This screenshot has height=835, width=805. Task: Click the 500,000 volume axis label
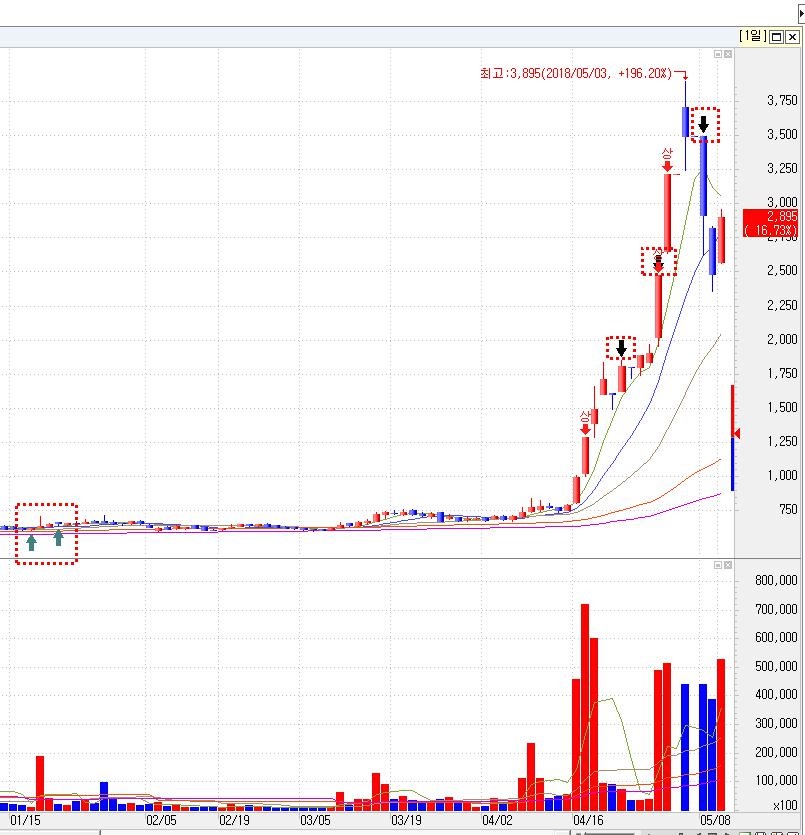click(x=776, y=666)
